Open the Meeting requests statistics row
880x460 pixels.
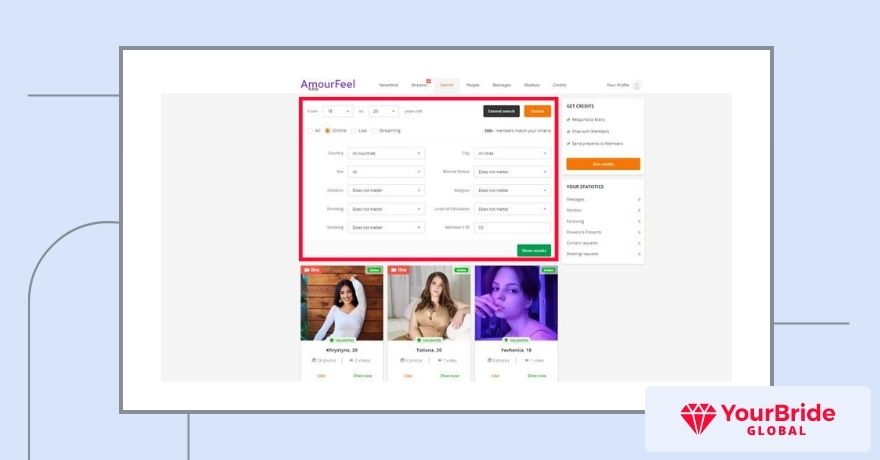(603, 254)
